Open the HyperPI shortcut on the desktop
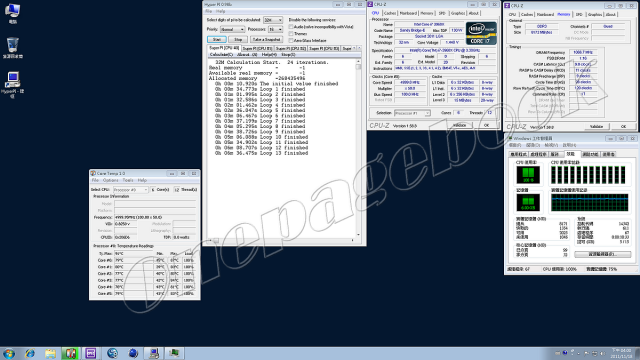 (13, 84)
